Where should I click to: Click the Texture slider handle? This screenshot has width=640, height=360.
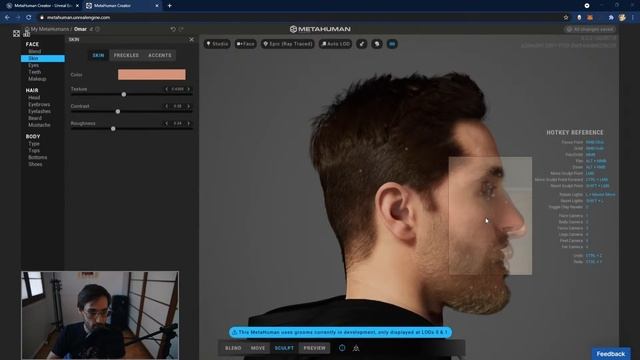click(x=124, y=94)
